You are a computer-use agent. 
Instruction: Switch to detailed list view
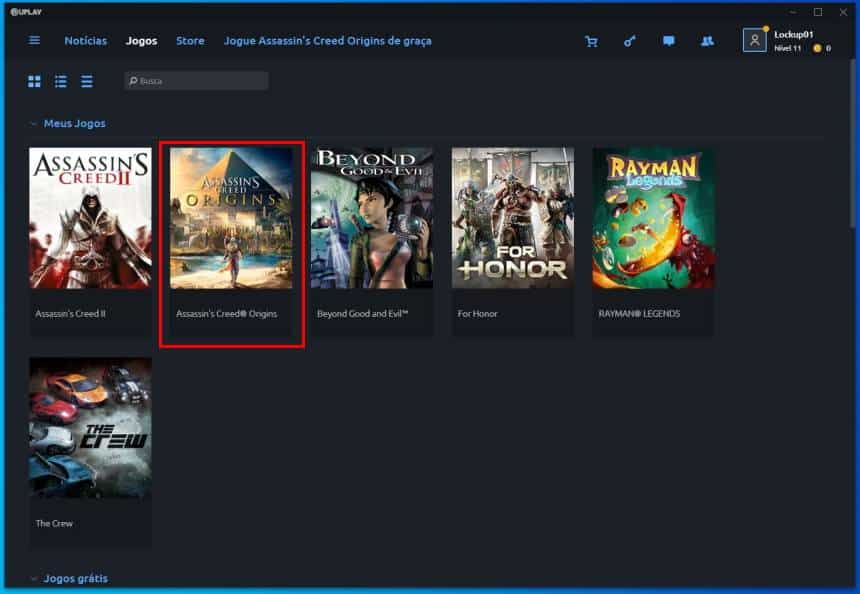60,81
